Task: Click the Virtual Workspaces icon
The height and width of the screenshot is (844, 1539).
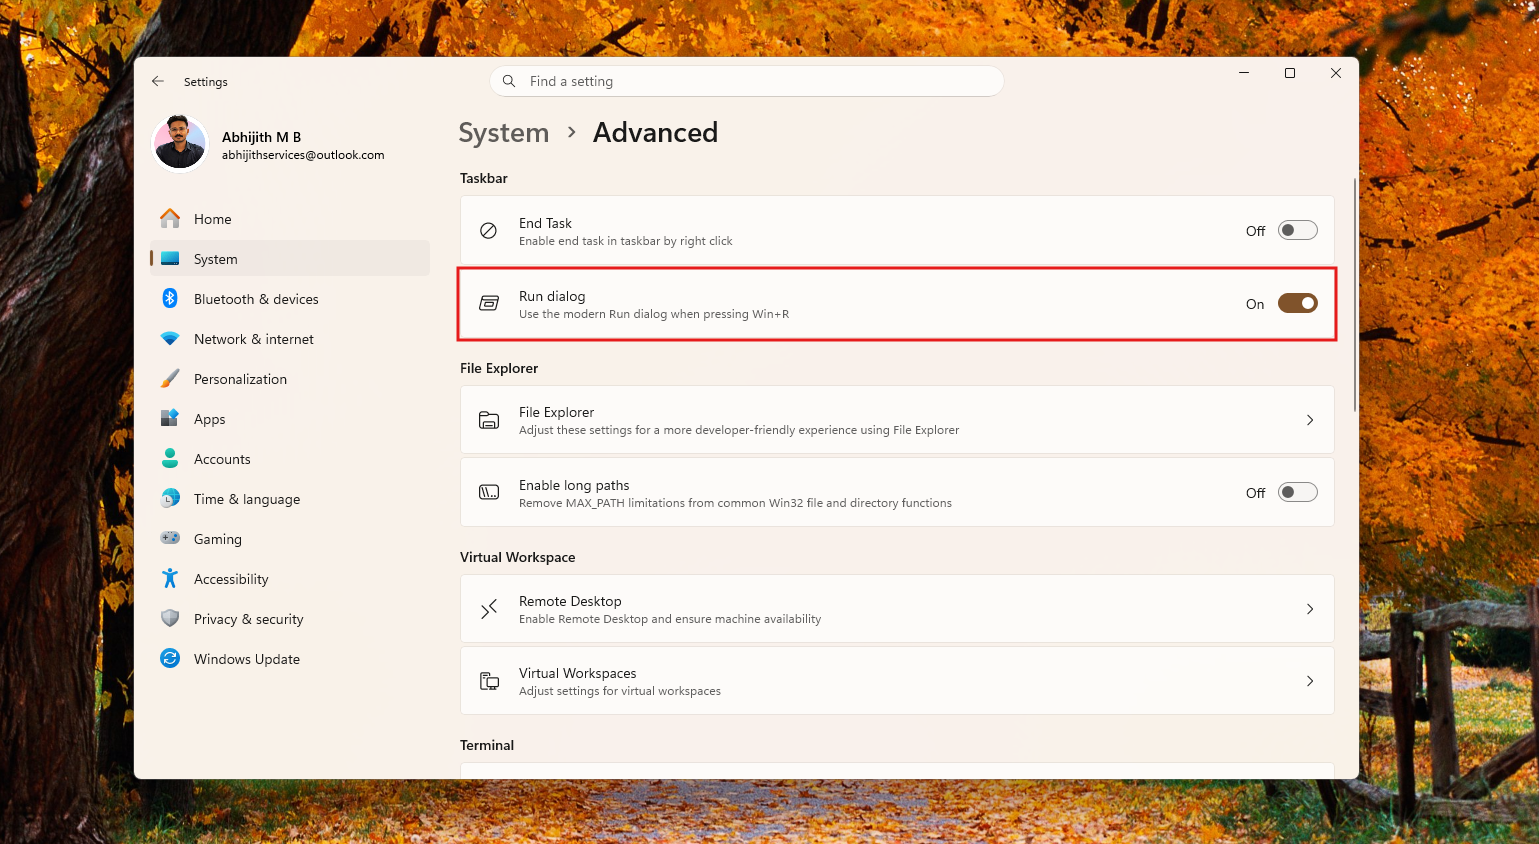Action: tap(489, 681)
